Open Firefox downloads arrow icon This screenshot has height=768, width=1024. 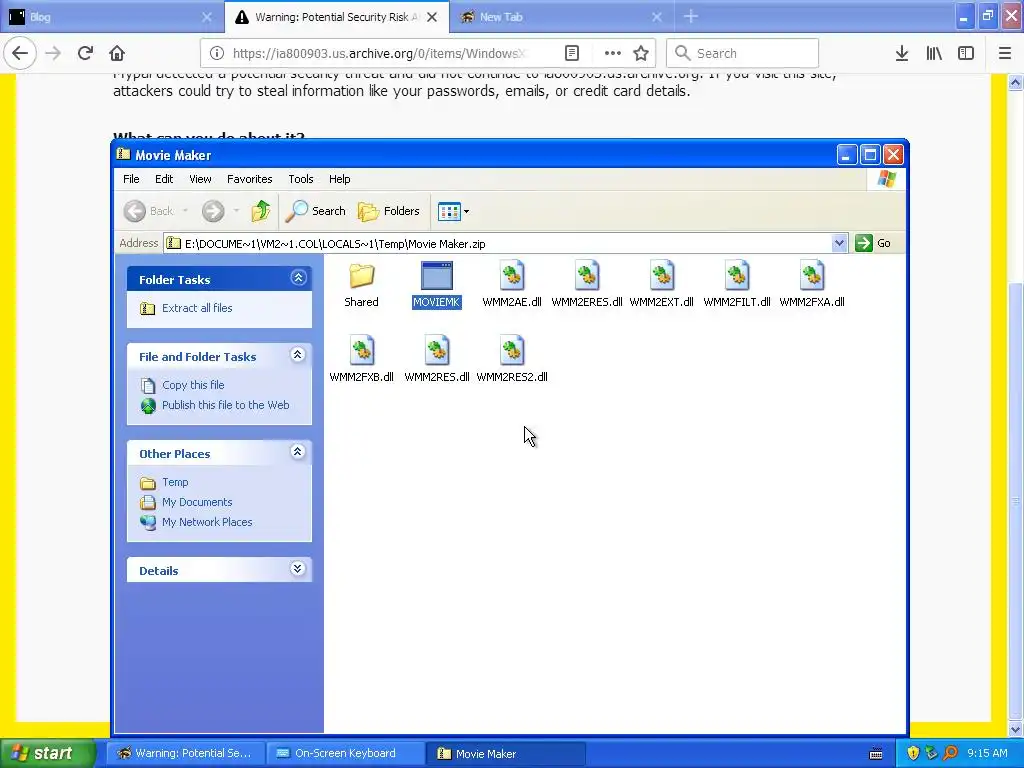coord(902,53)
